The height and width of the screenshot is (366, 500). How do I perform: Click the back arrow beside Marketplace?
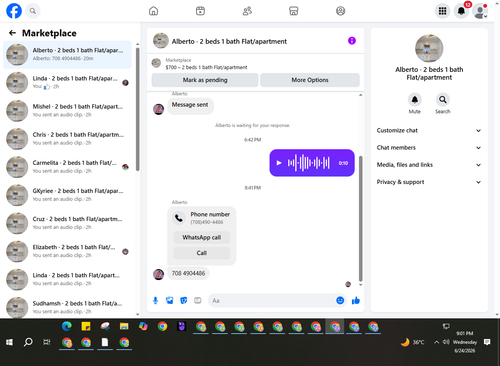12,33
